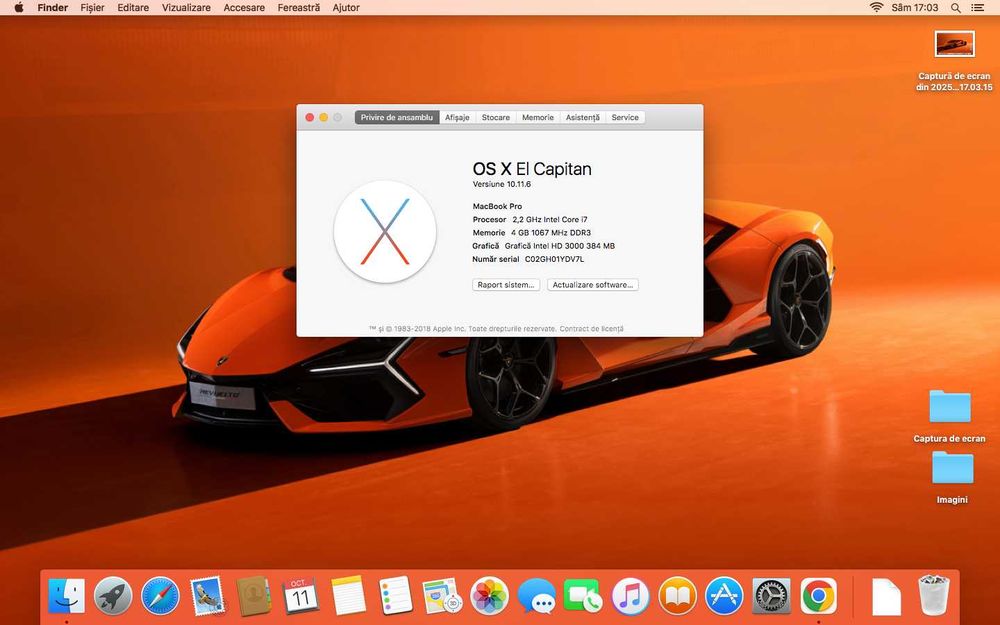Open Notification Center list icon

click(977, 8)
